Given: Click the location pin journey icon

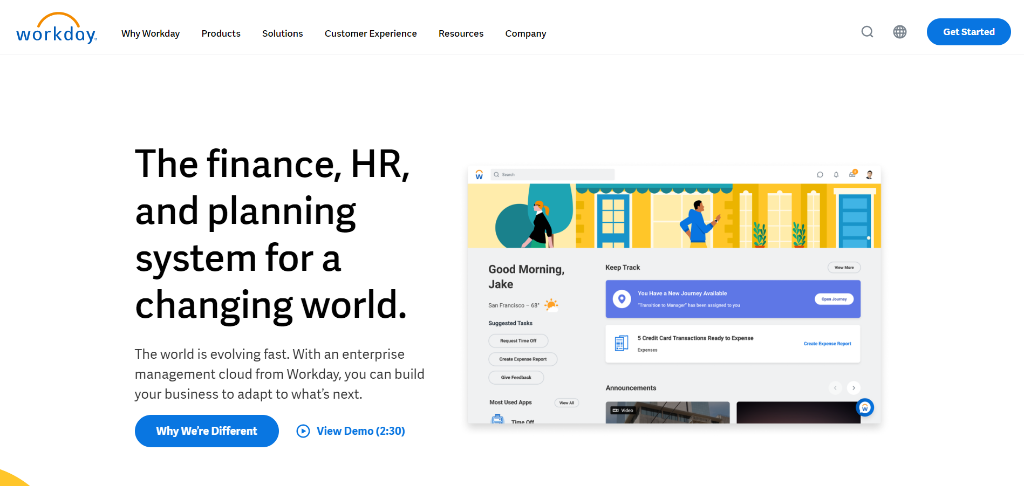Looking at the screenshot, I should pos(622,299).
